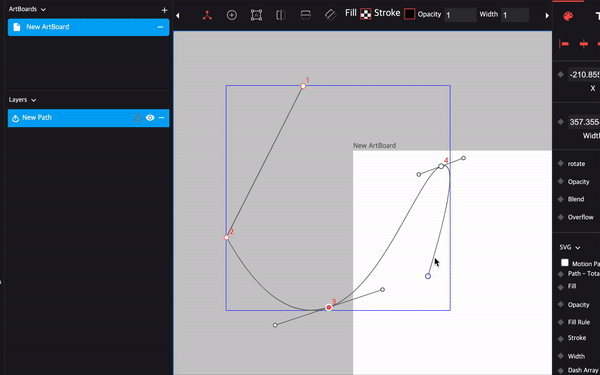Select path anchor point 2
The height and width of the screenshot is (375, 600).
(x=227, y=237)
